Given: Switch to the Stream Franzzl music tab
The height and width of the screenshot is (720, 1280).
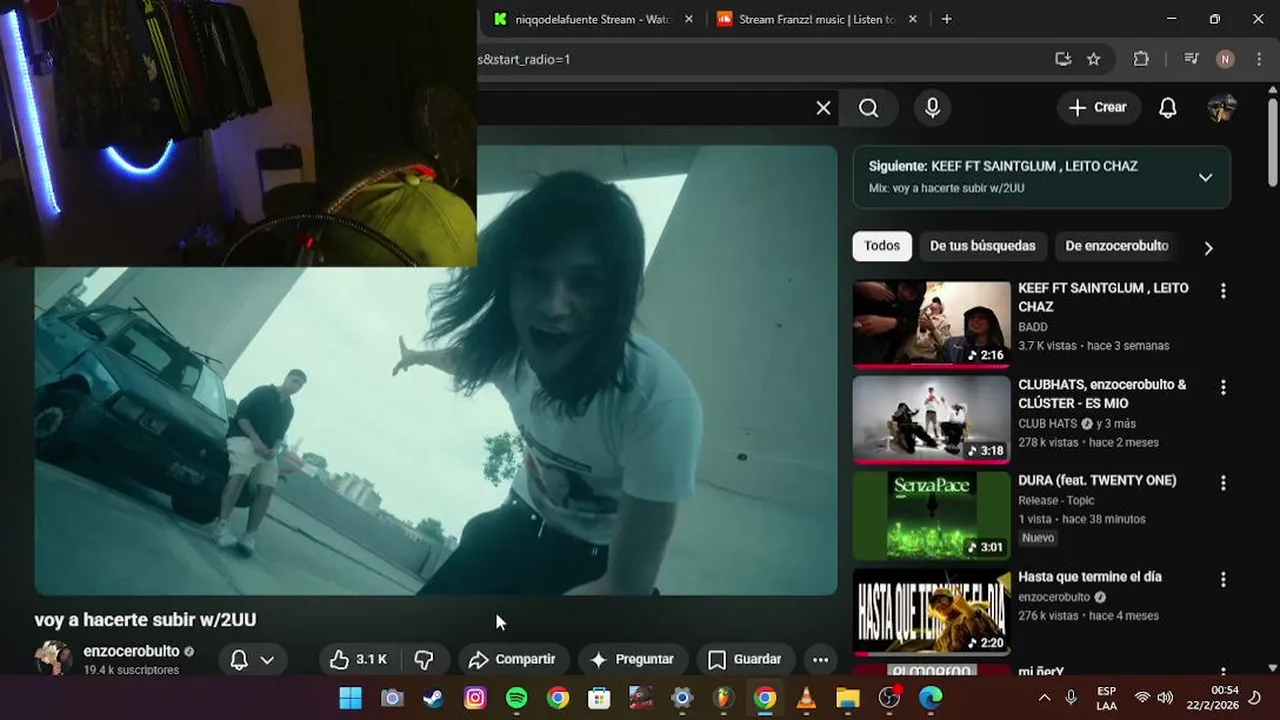Looking at the screenshot, I should (815, 19).
